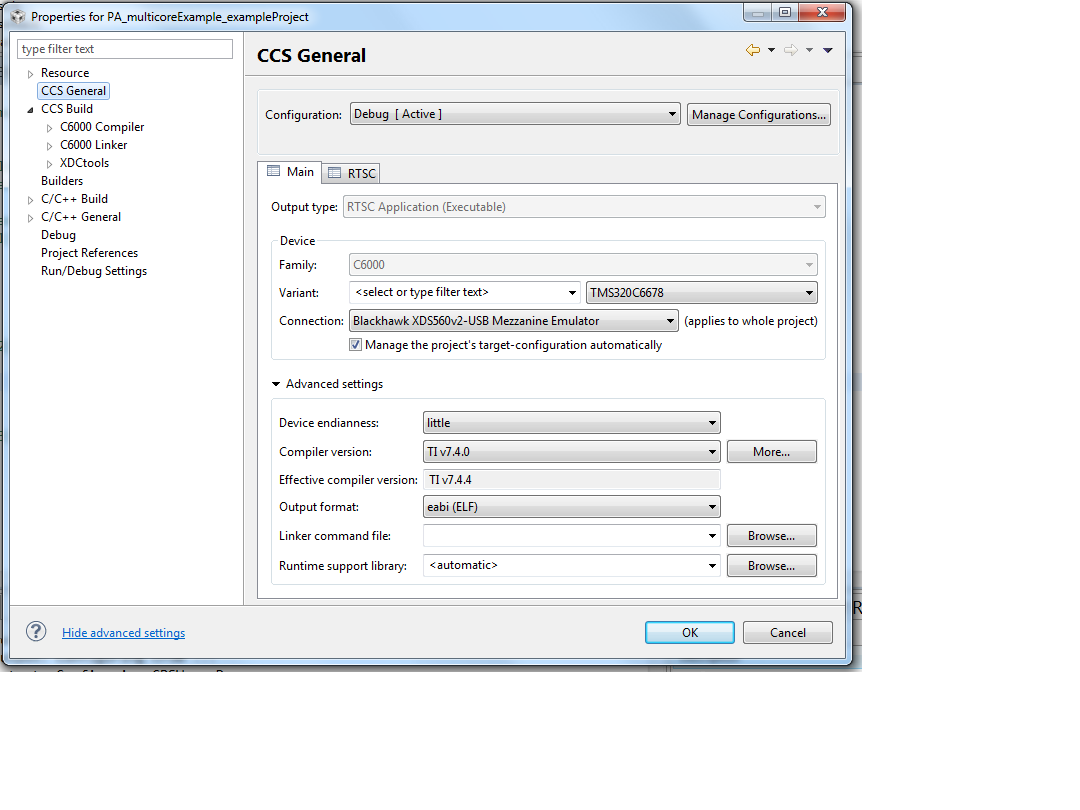1080x810 pixels.
Task: Expand the Resource tree node
Action: tap(30, 74)
